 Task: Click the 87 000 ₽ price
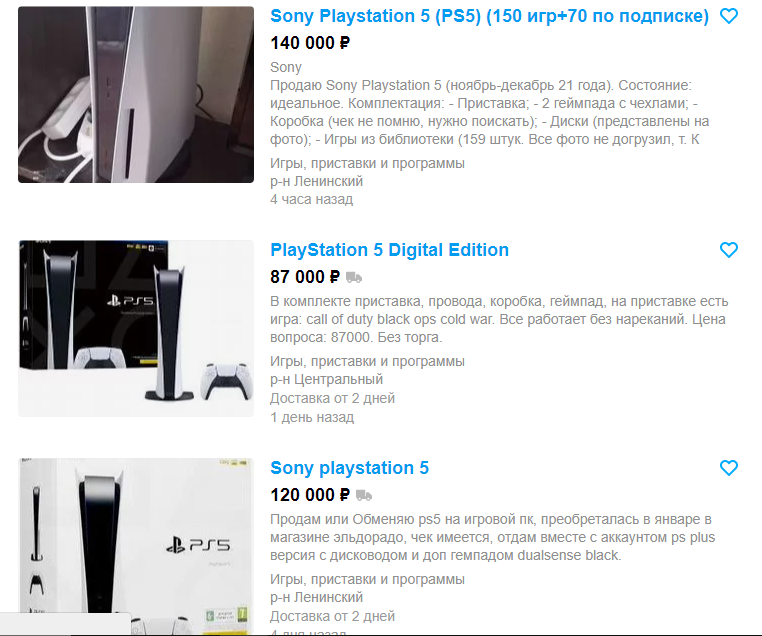(305, 277)
